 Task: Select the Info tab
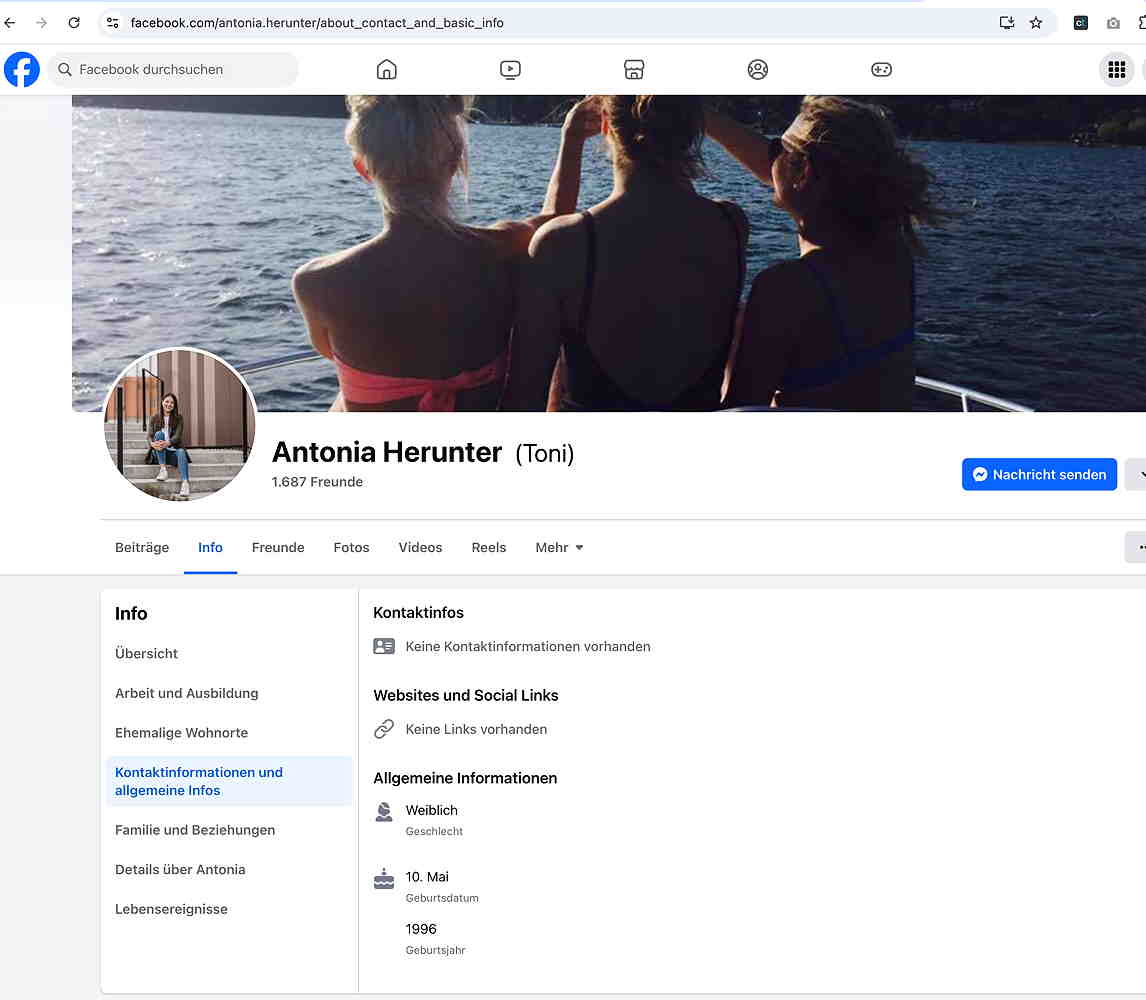point(210,548)
